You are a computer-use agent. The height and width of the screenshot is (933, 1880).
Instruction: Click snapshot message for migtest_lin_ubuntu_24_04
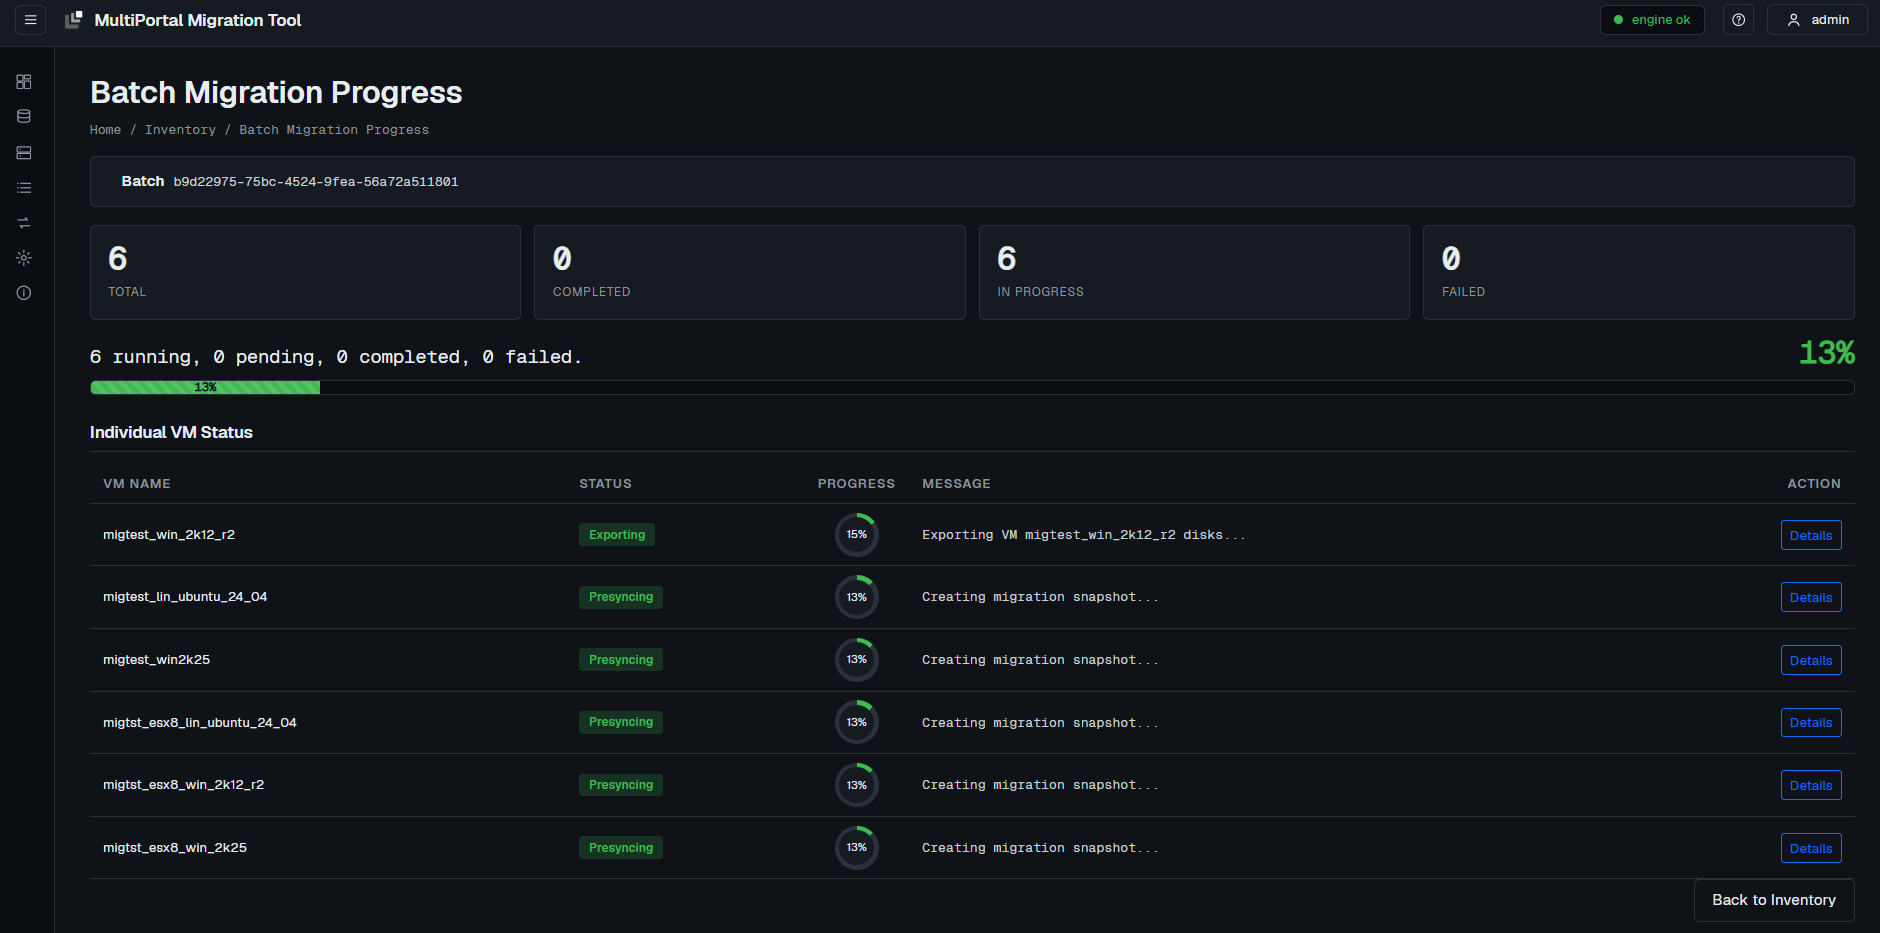1040,597
